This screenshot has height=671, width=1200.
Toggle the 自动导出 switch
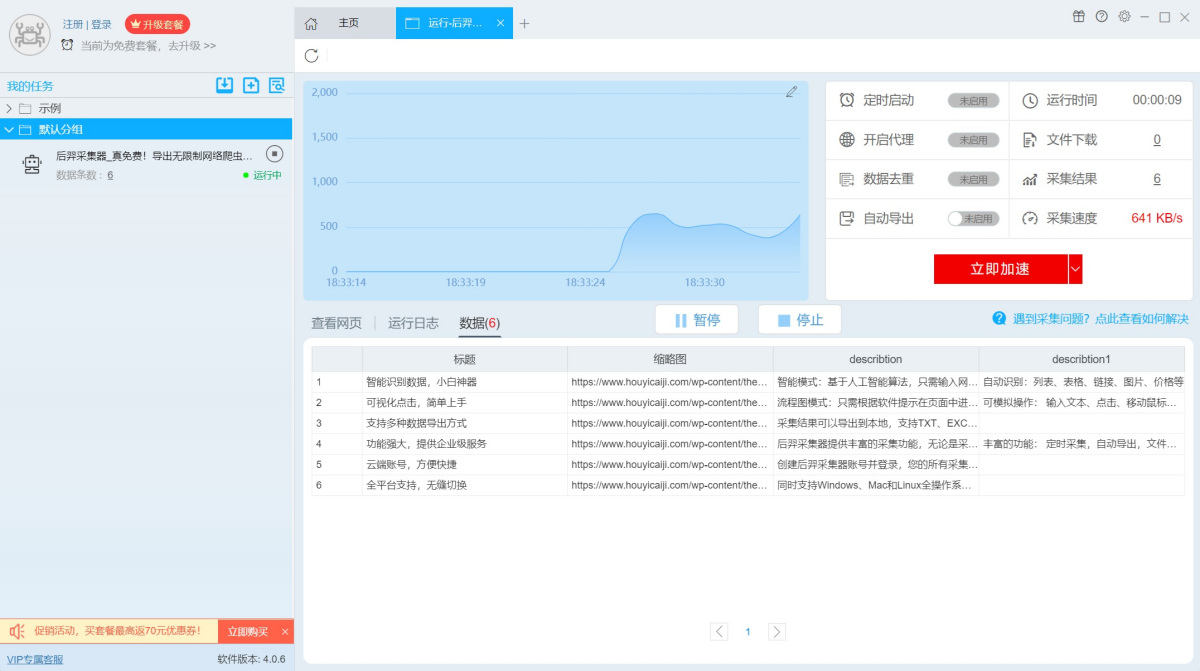tap(973, 218)
